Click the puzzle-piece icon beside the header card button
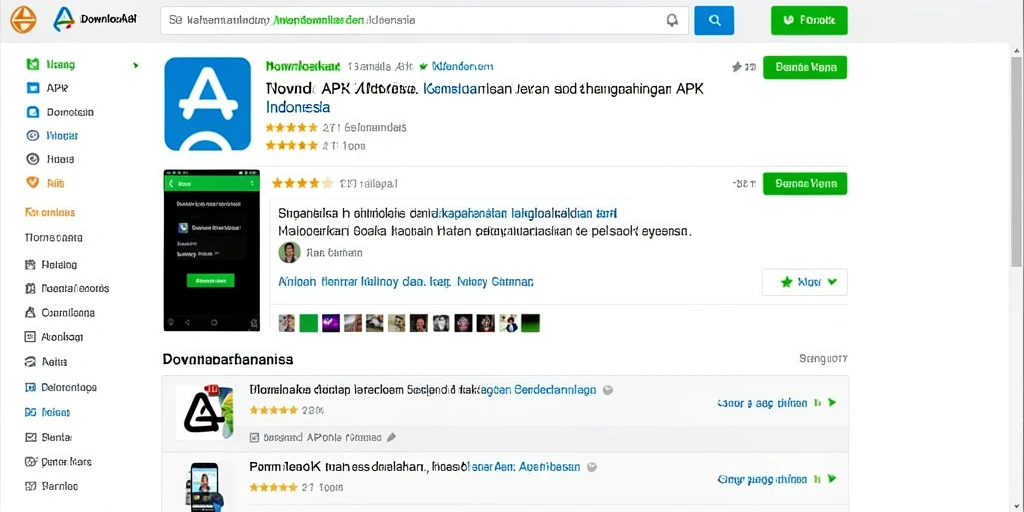This screenshot has width=1024, height=512. (738, 67)
